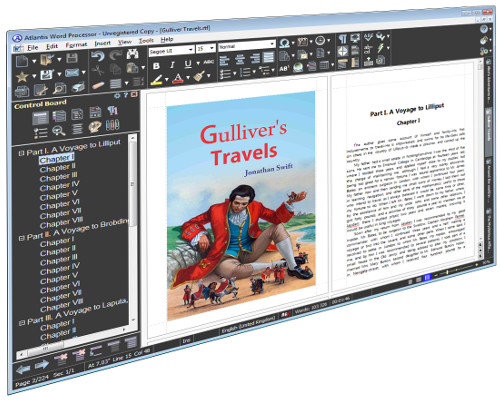Click Page 2/224 in the status bar

[x=32, y=381]
